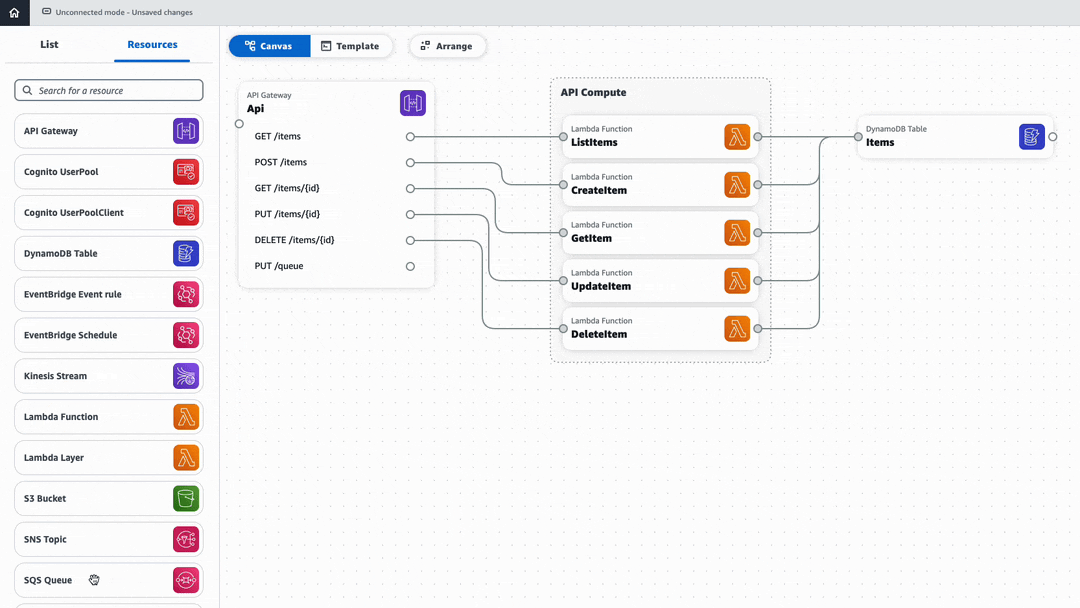Select the Lambda Function icon in the palette
Screen dimensions: 1080x608
click(x=186, y=416)
